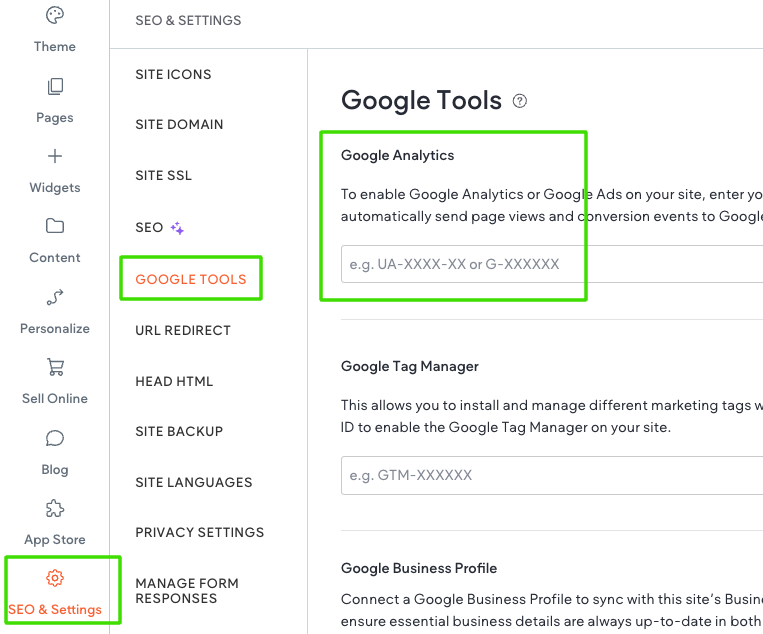This screenshot has height=634, width=763.
Task: Select SITE ICONS menu item
Action: (173, 74)
